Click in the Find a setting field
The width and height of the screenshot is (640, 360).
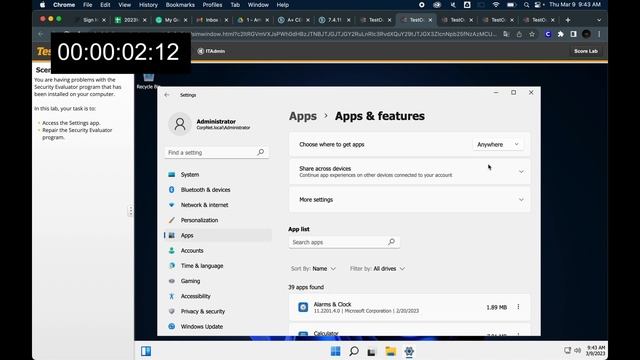pyautogui.click(x=216, y=152)
